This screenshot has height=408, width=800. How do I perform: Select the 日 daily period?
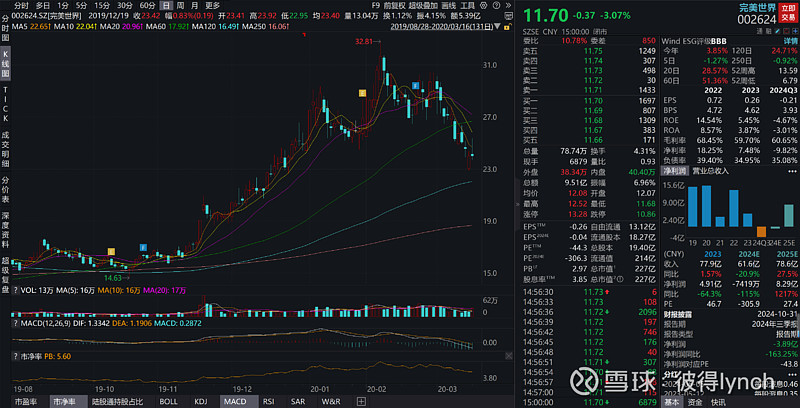166,6
